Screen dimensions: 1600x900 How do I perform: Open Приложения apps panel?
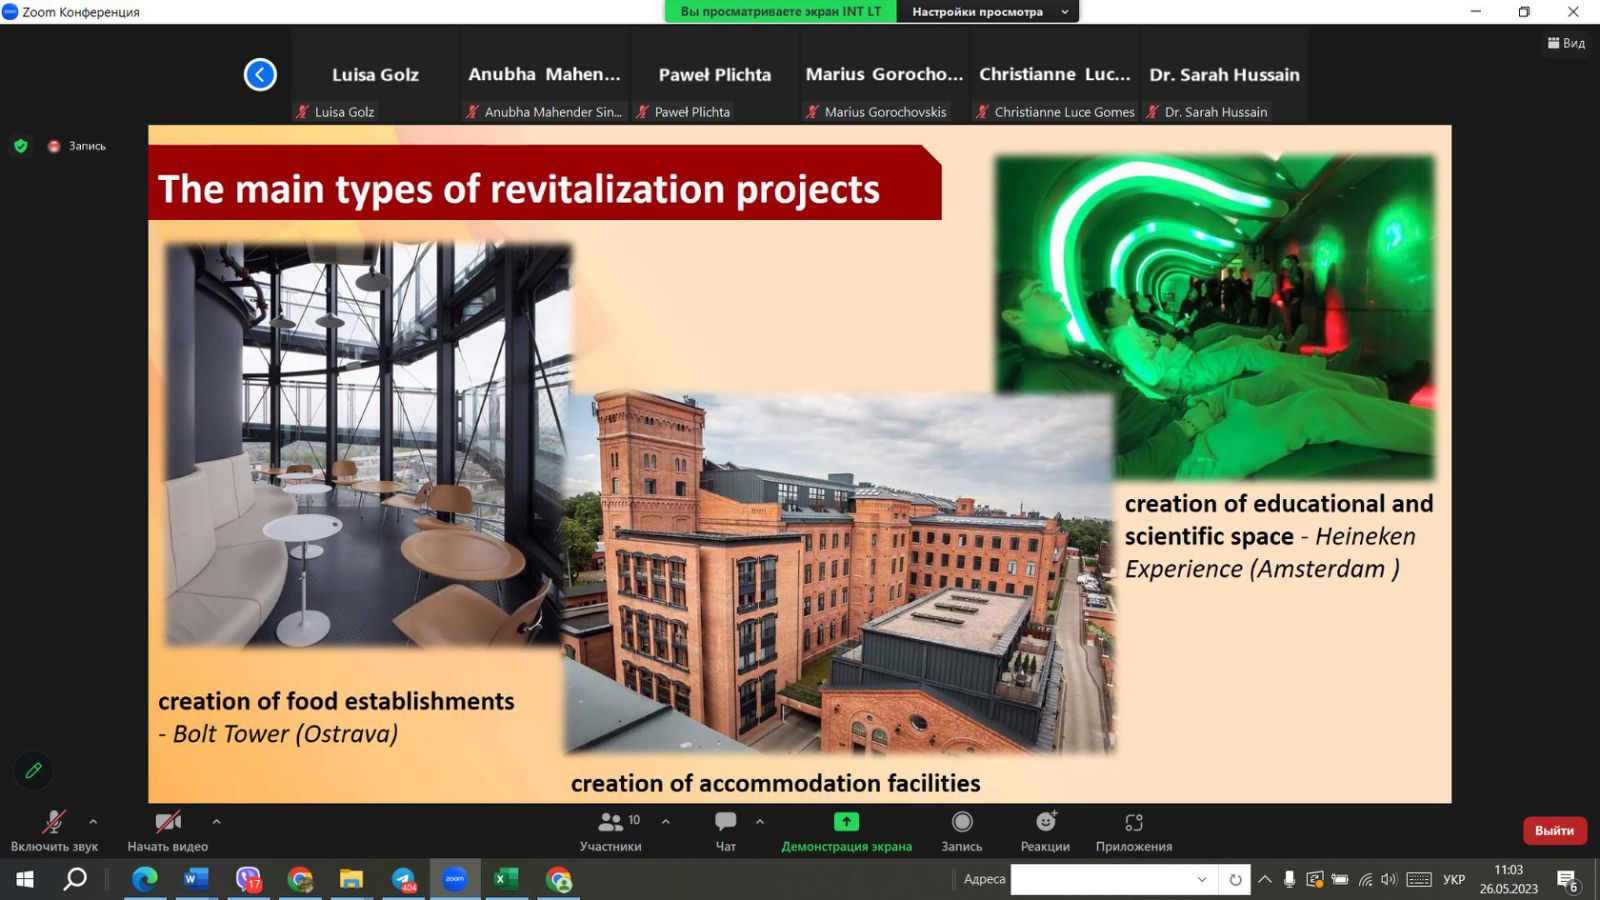1134,831
